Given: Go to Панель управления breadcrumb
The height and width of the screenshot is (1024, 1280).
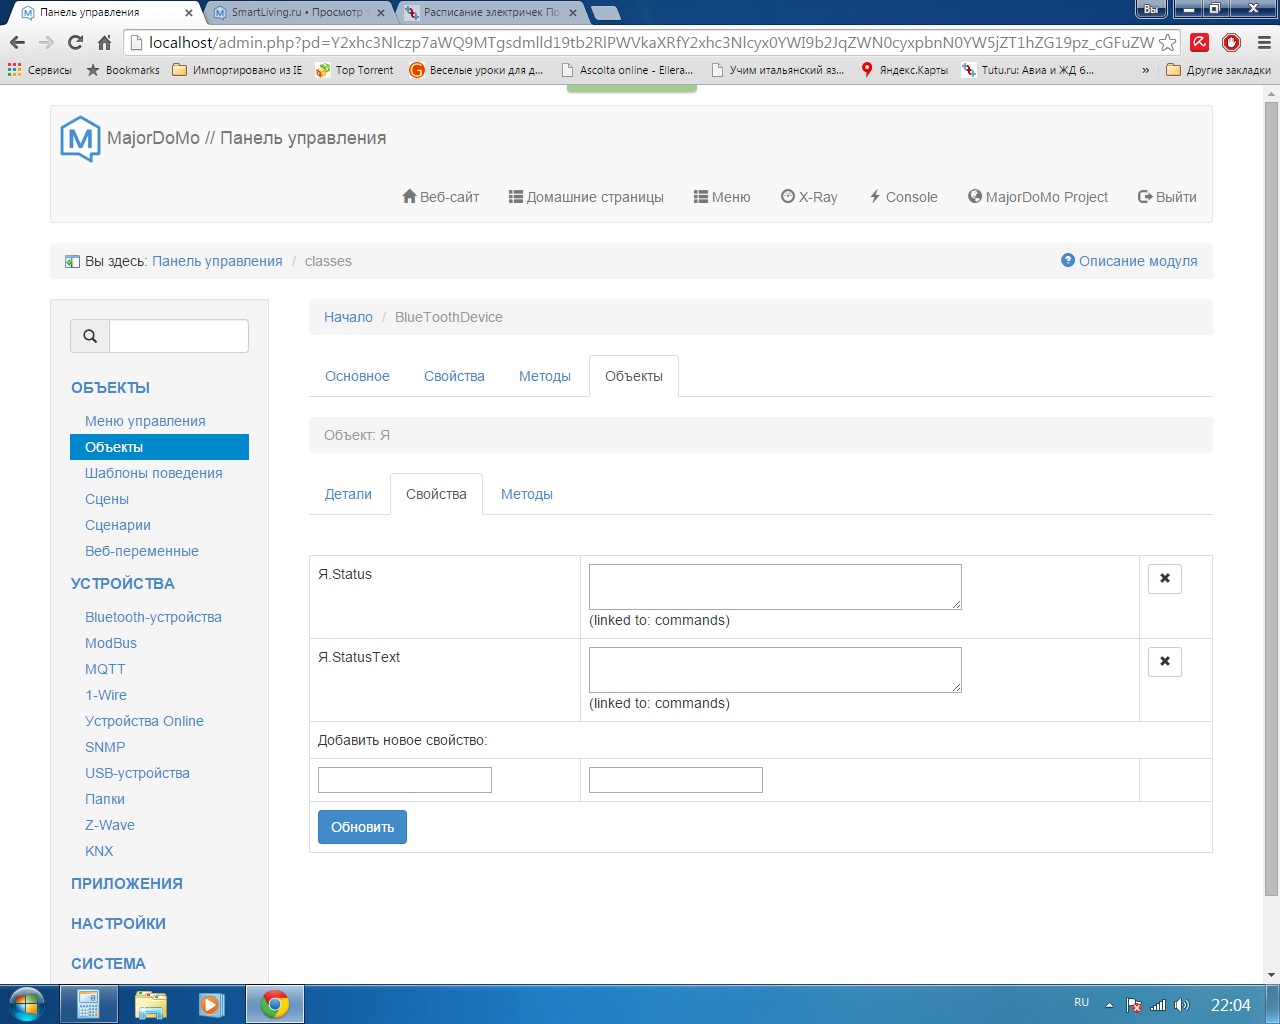Looking at the screenshot, I should [x=217, y=261].
